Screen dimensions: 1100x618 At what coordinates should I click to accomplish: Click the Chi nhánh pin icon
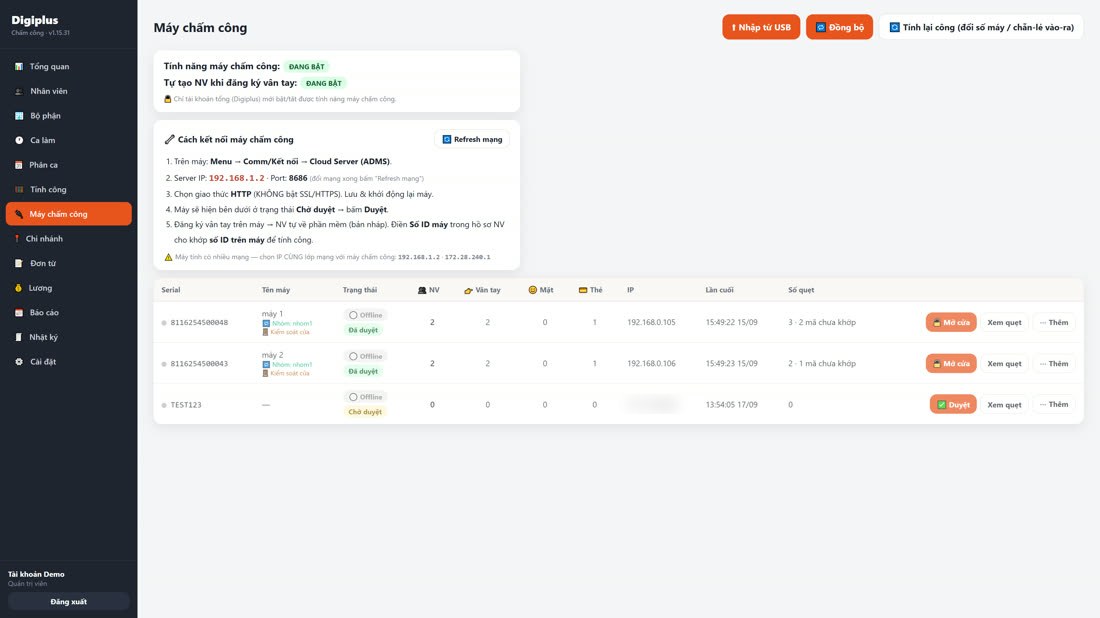(17, 239)
